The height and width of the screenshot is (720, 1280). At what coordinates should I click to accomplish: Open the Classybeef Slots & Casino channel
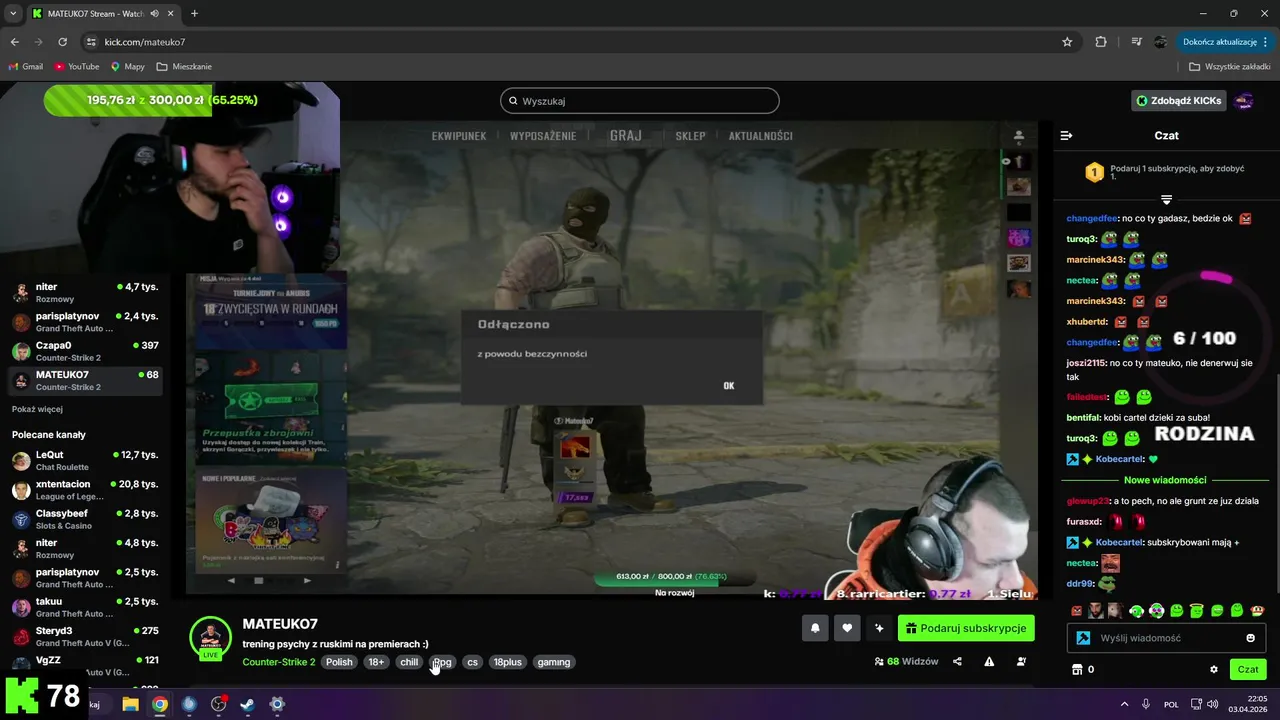[85, 519]
